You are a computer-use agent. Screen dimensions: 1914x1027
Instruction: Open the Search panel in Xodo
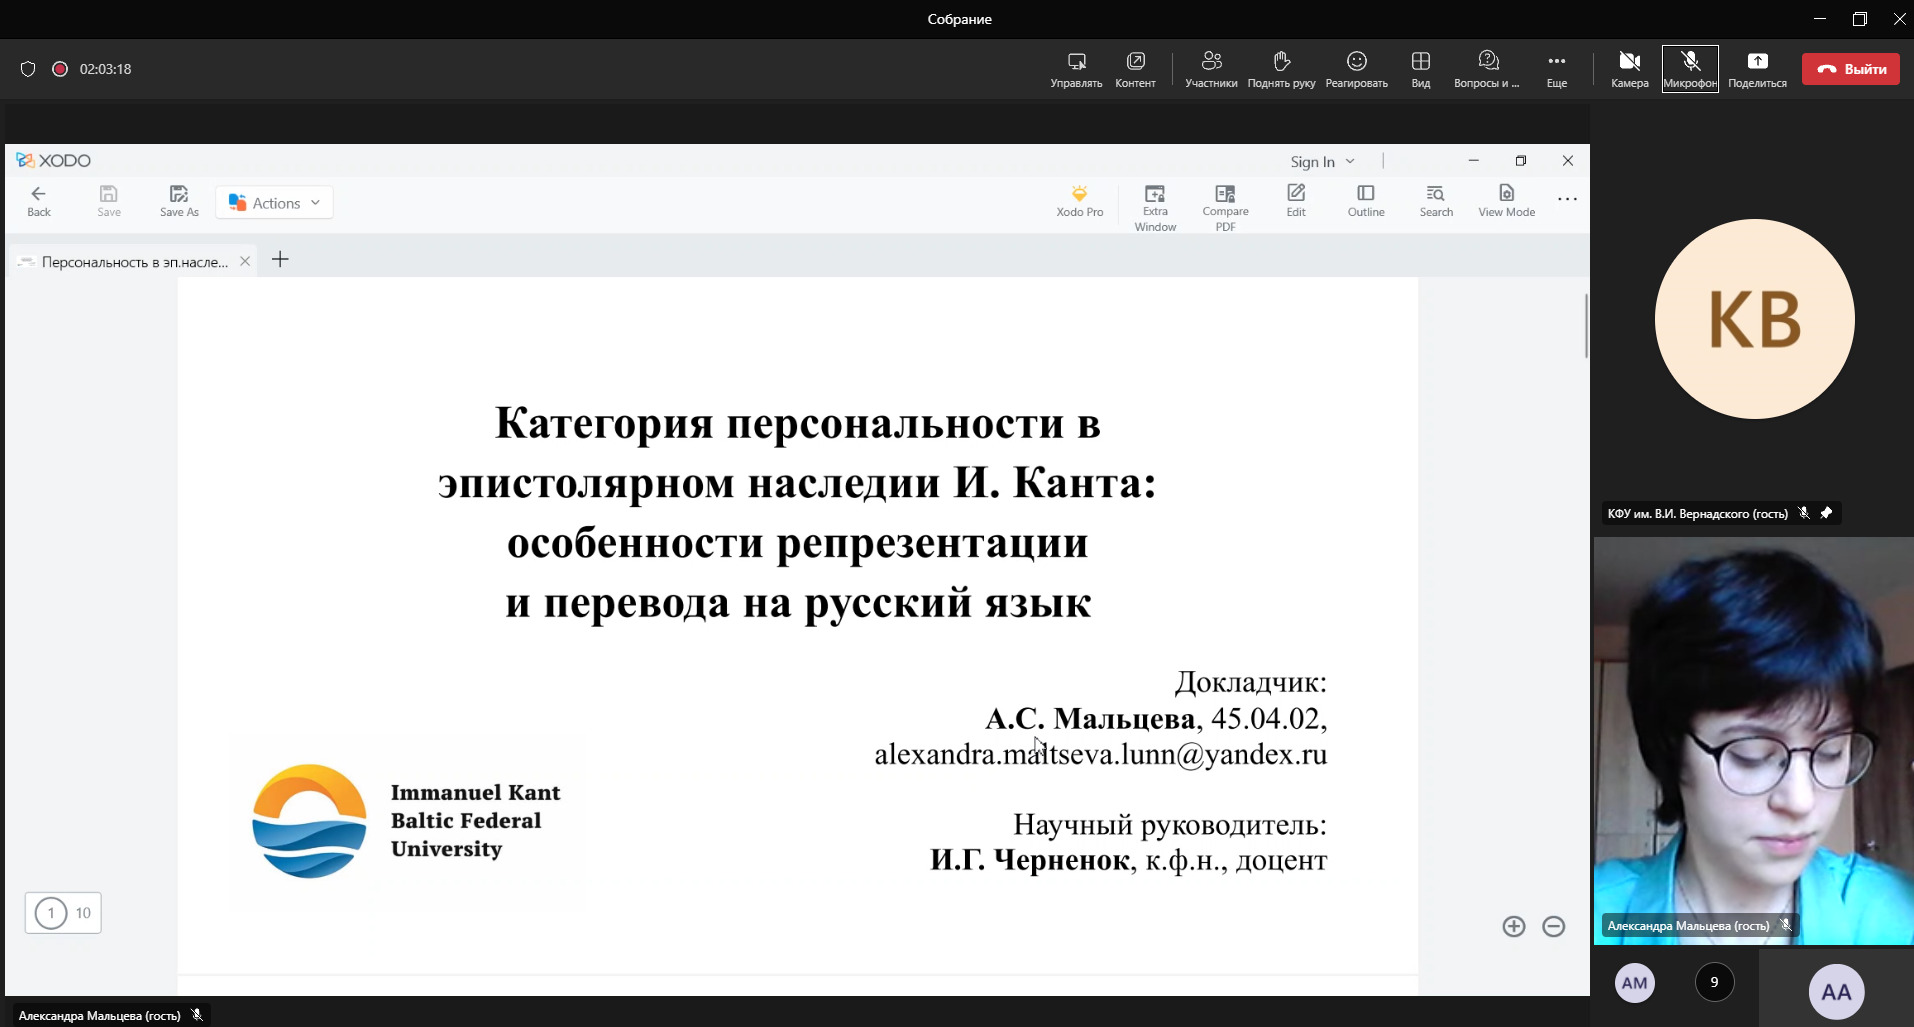[x=1435, y=200]
